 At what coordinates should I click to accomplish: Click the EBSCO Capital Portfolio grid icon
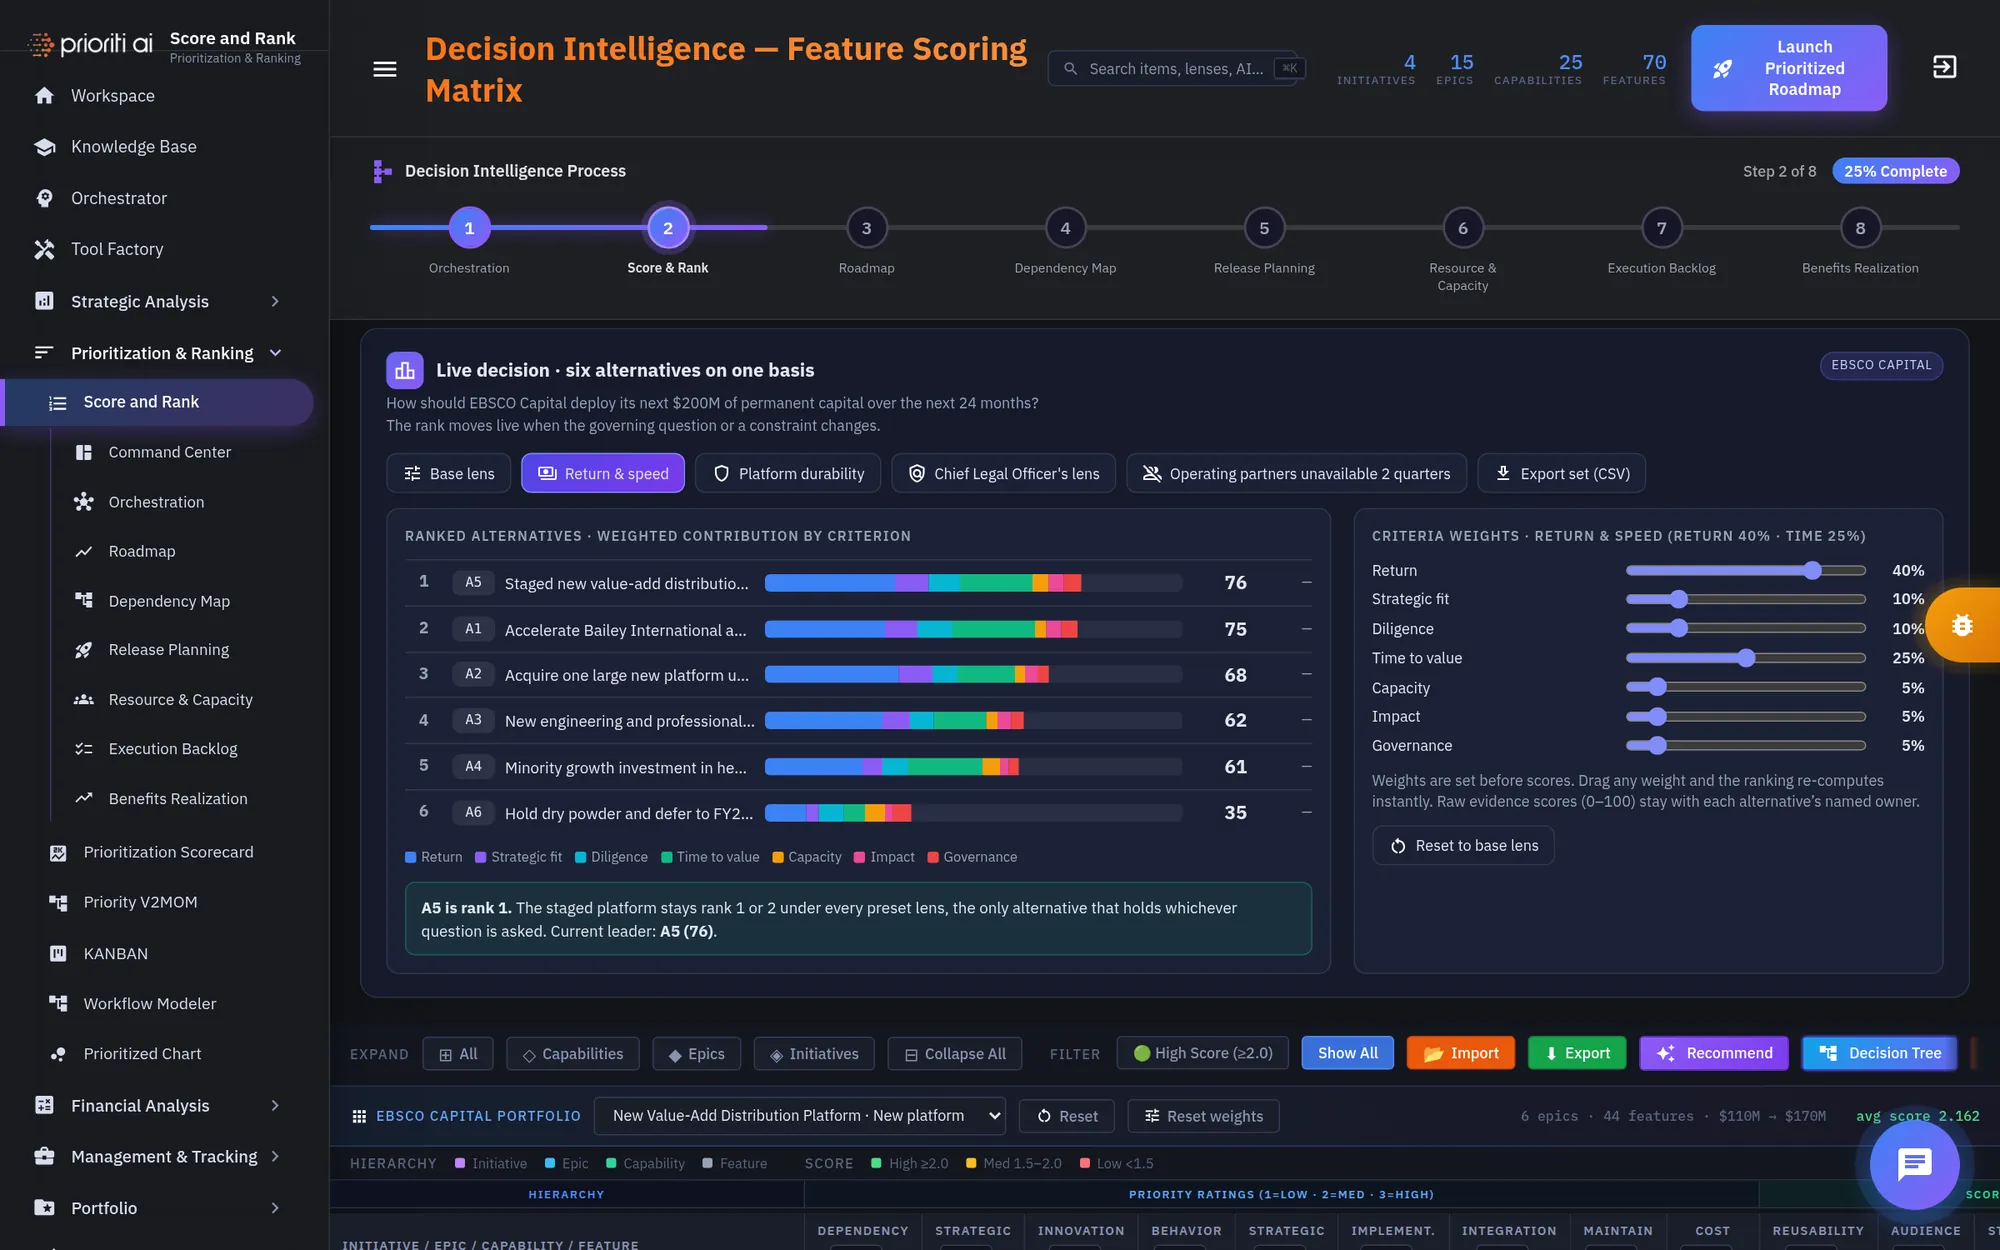point(359,1116)
